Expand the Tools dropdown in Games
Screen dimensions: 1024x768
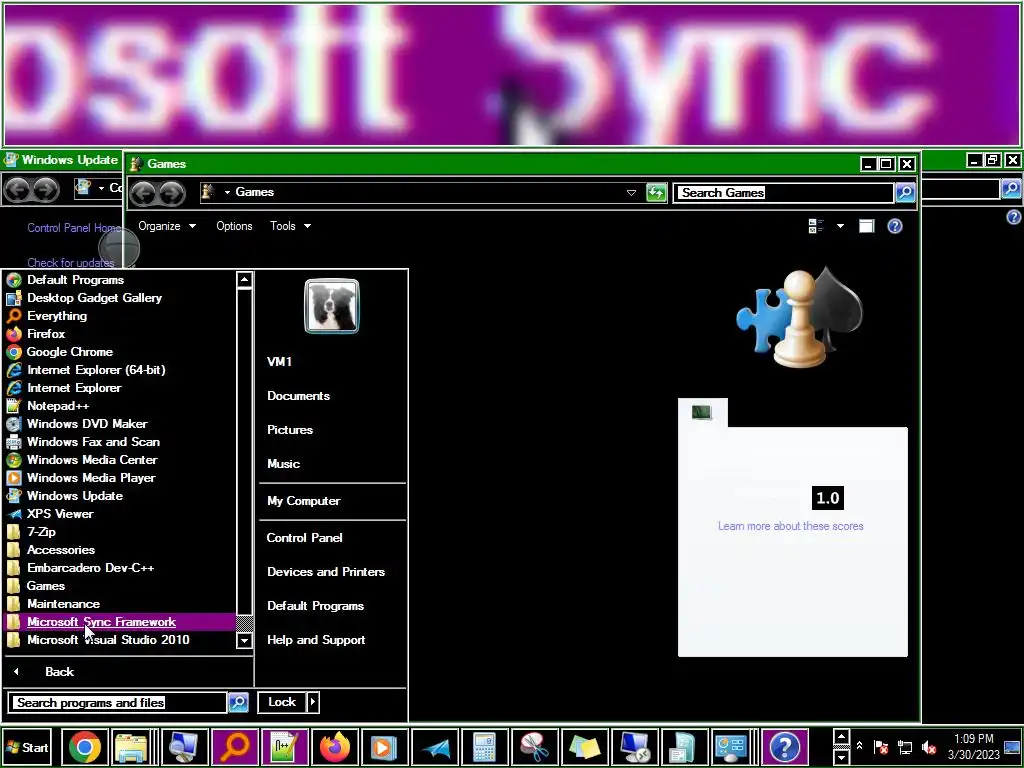click(x=290, y=226)
